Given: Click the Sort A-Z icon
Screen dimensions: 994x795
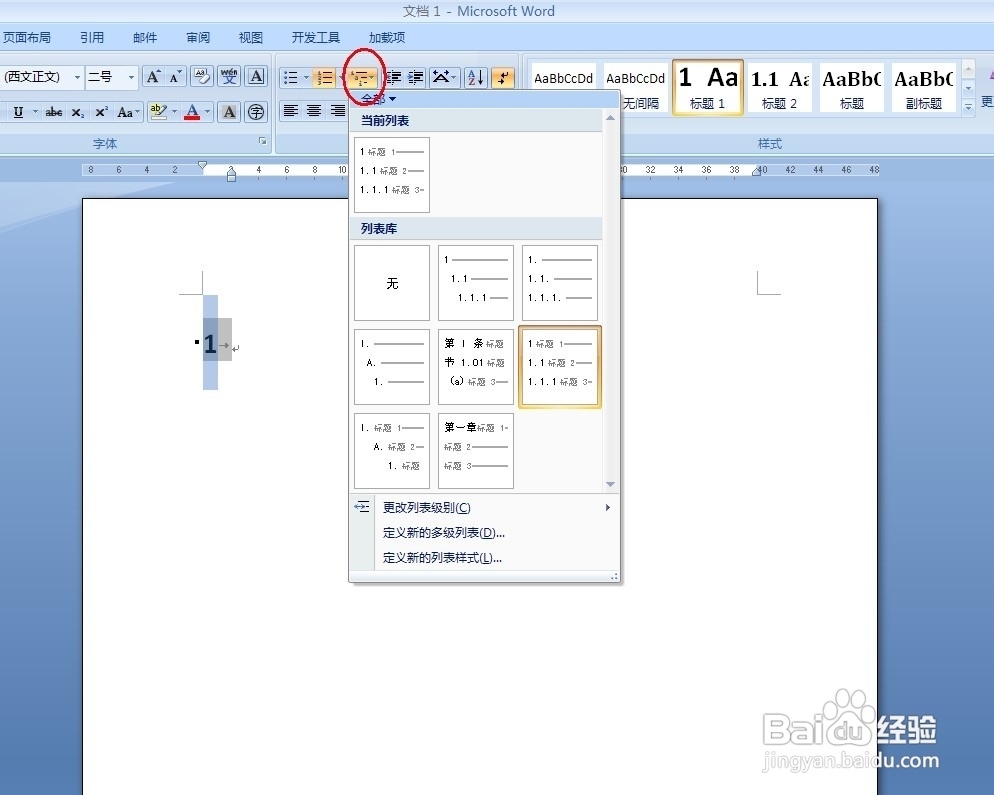Looking at the screenshot, I should [475, 77].
